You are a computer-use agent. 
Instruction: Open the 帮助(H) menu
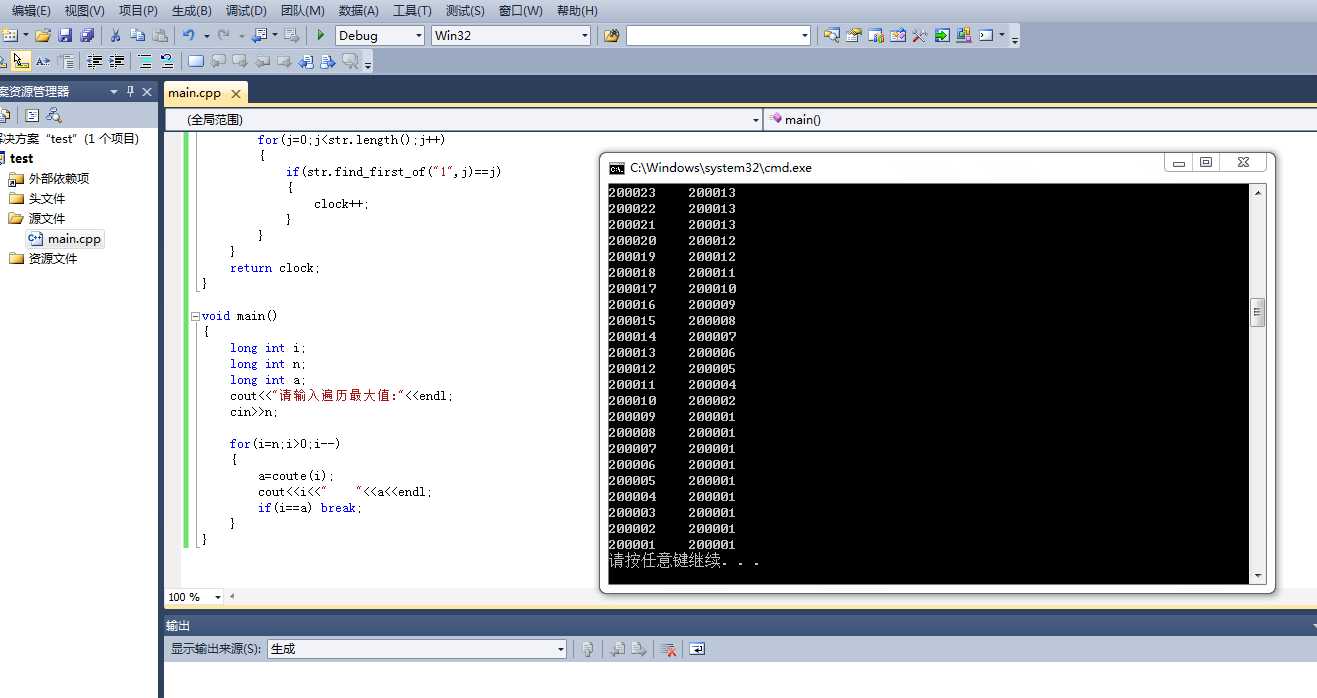576,10
